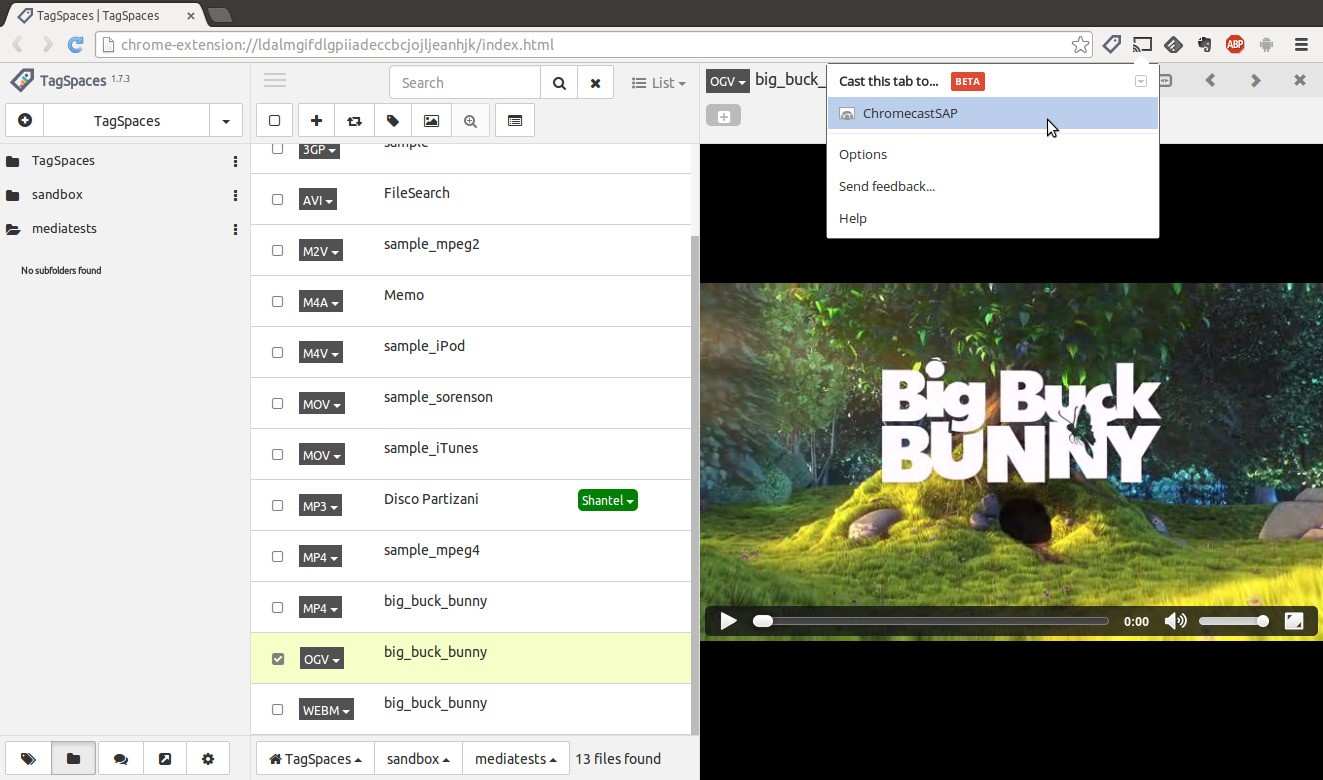Open the WEBM extension dropdown
The height and width of the screenshot is (780, 1323).
pyautogui.click(x=326, y=710)
